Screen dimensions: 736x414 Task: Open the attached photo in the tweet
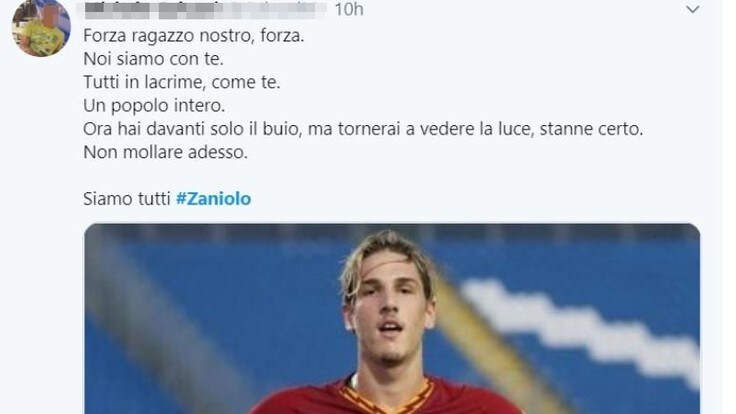(x=392, y=319)
